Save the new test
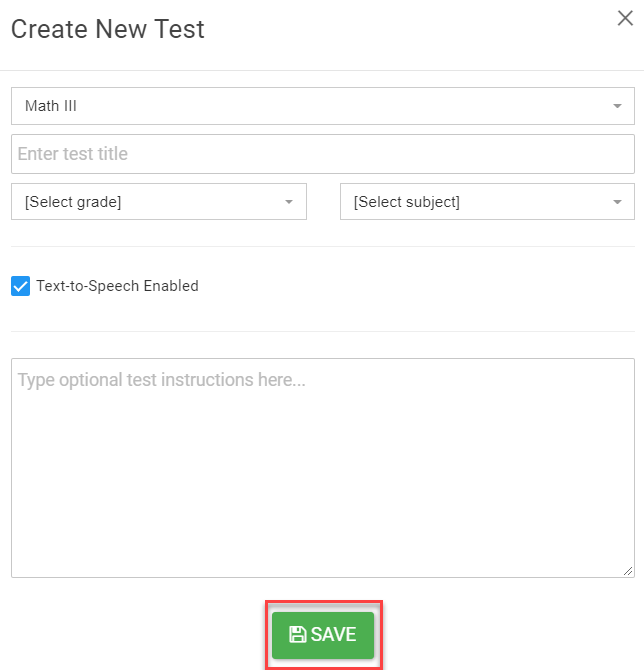The image size is (644, 670). [323, 635]
